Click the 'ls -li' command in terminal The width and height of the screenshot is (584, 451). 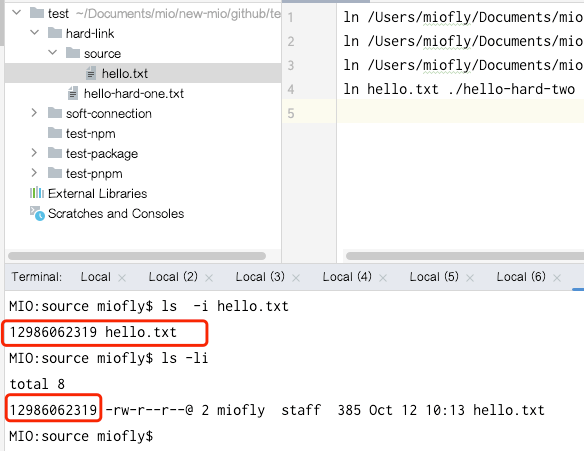(x=185, y=358)
